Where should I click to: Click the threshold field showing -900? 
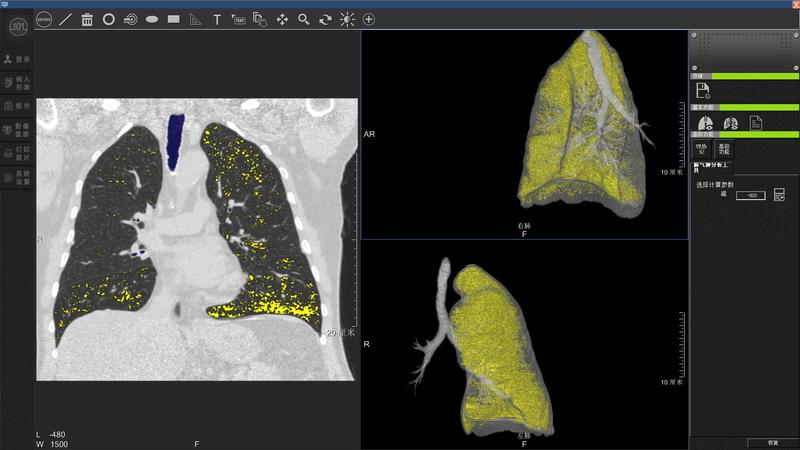tap(751, 195)
